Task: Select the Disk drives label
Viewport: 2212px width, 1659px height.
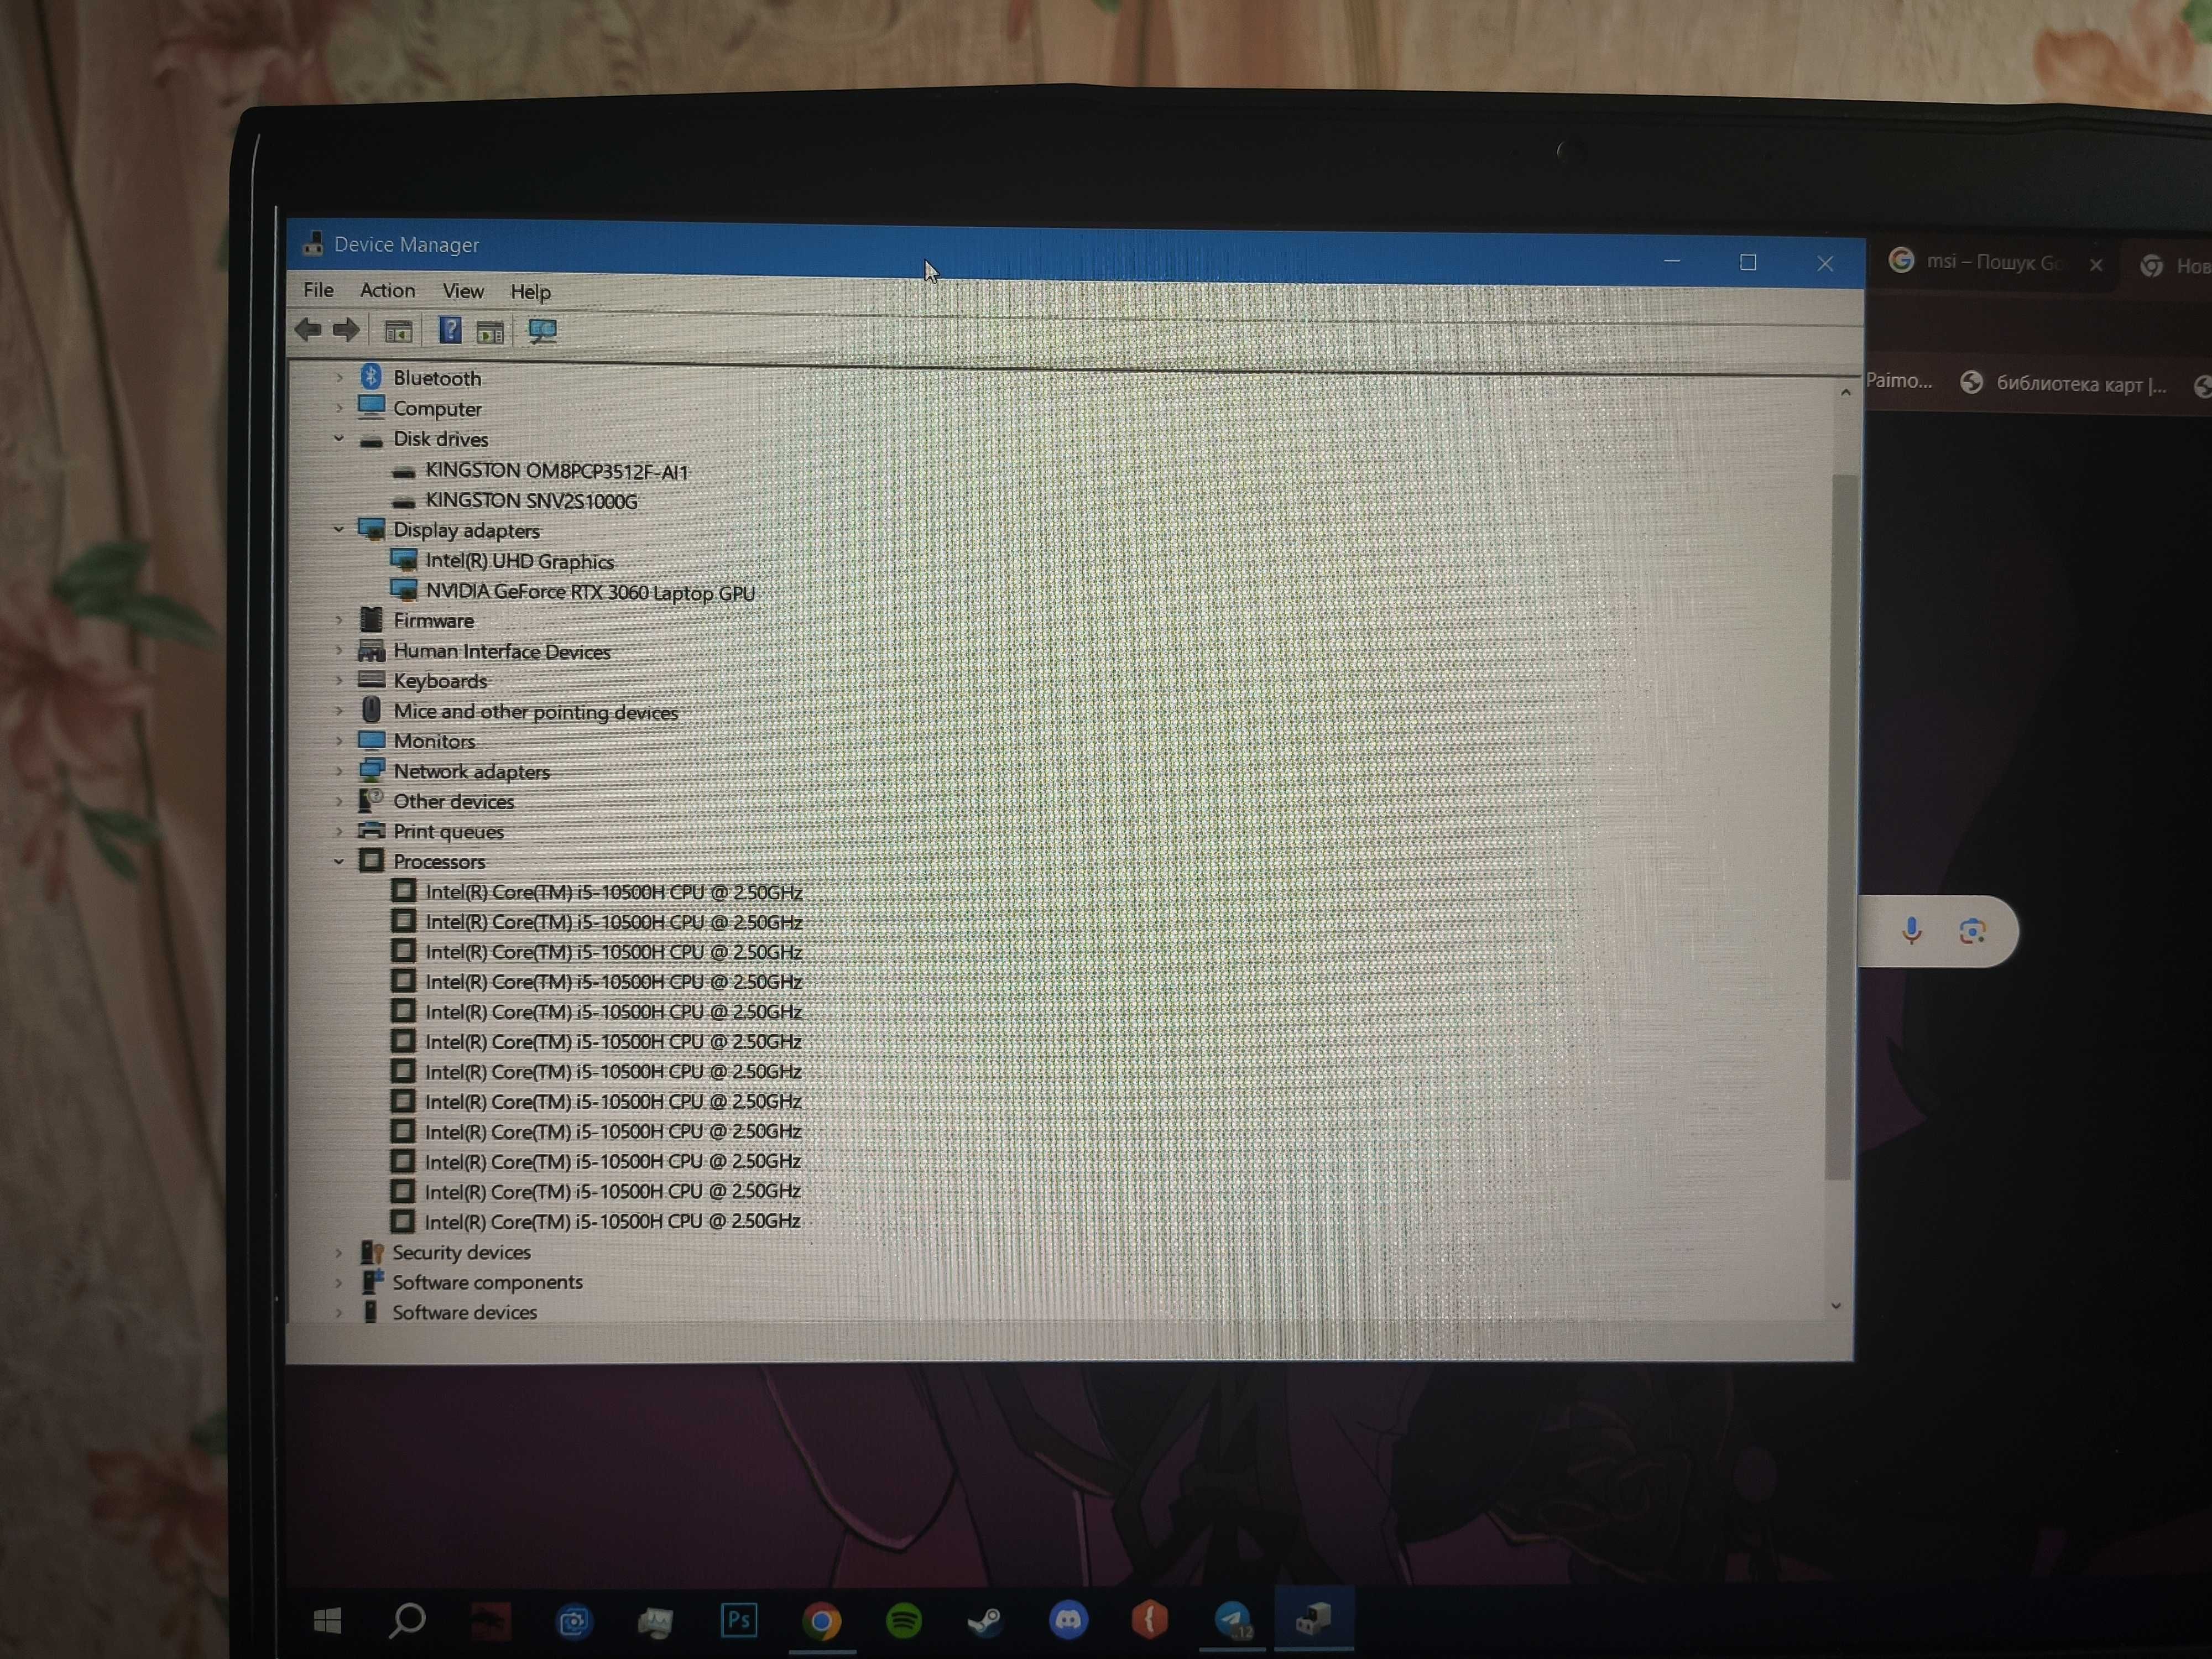Action: pos(440,439)
